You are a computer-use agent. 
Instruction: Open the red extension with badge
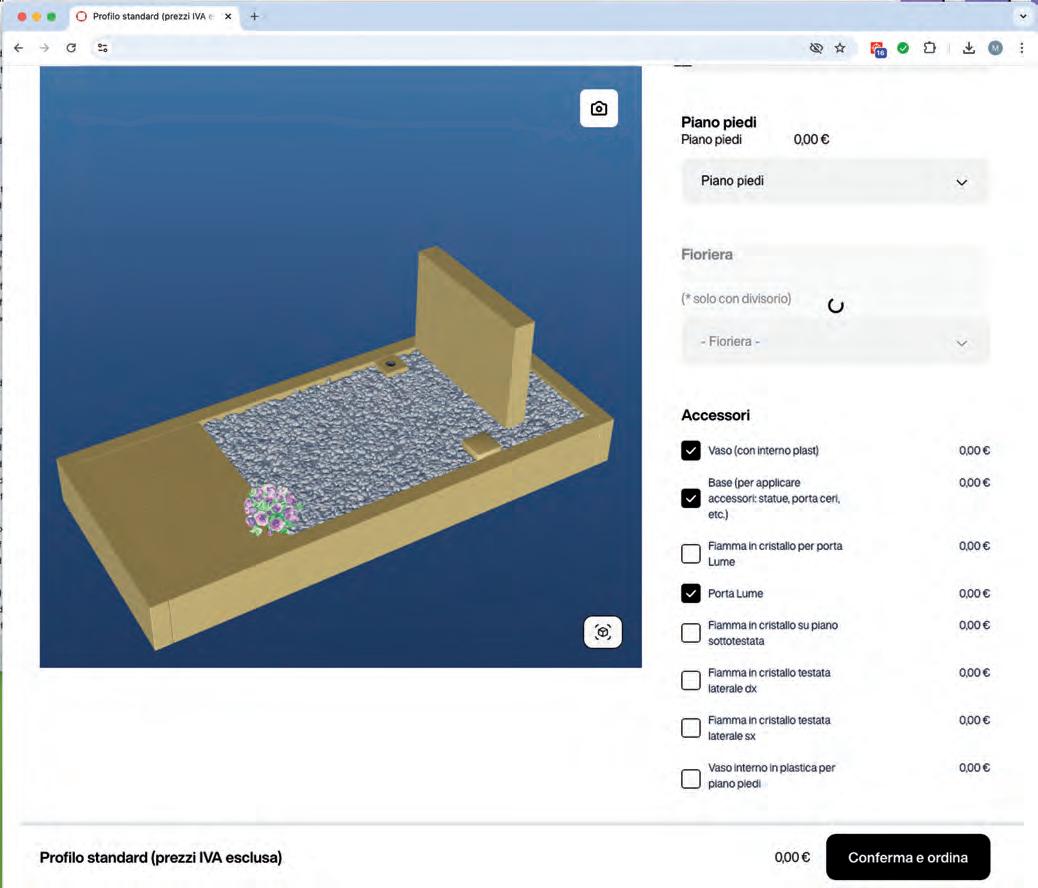pos(878,48)
